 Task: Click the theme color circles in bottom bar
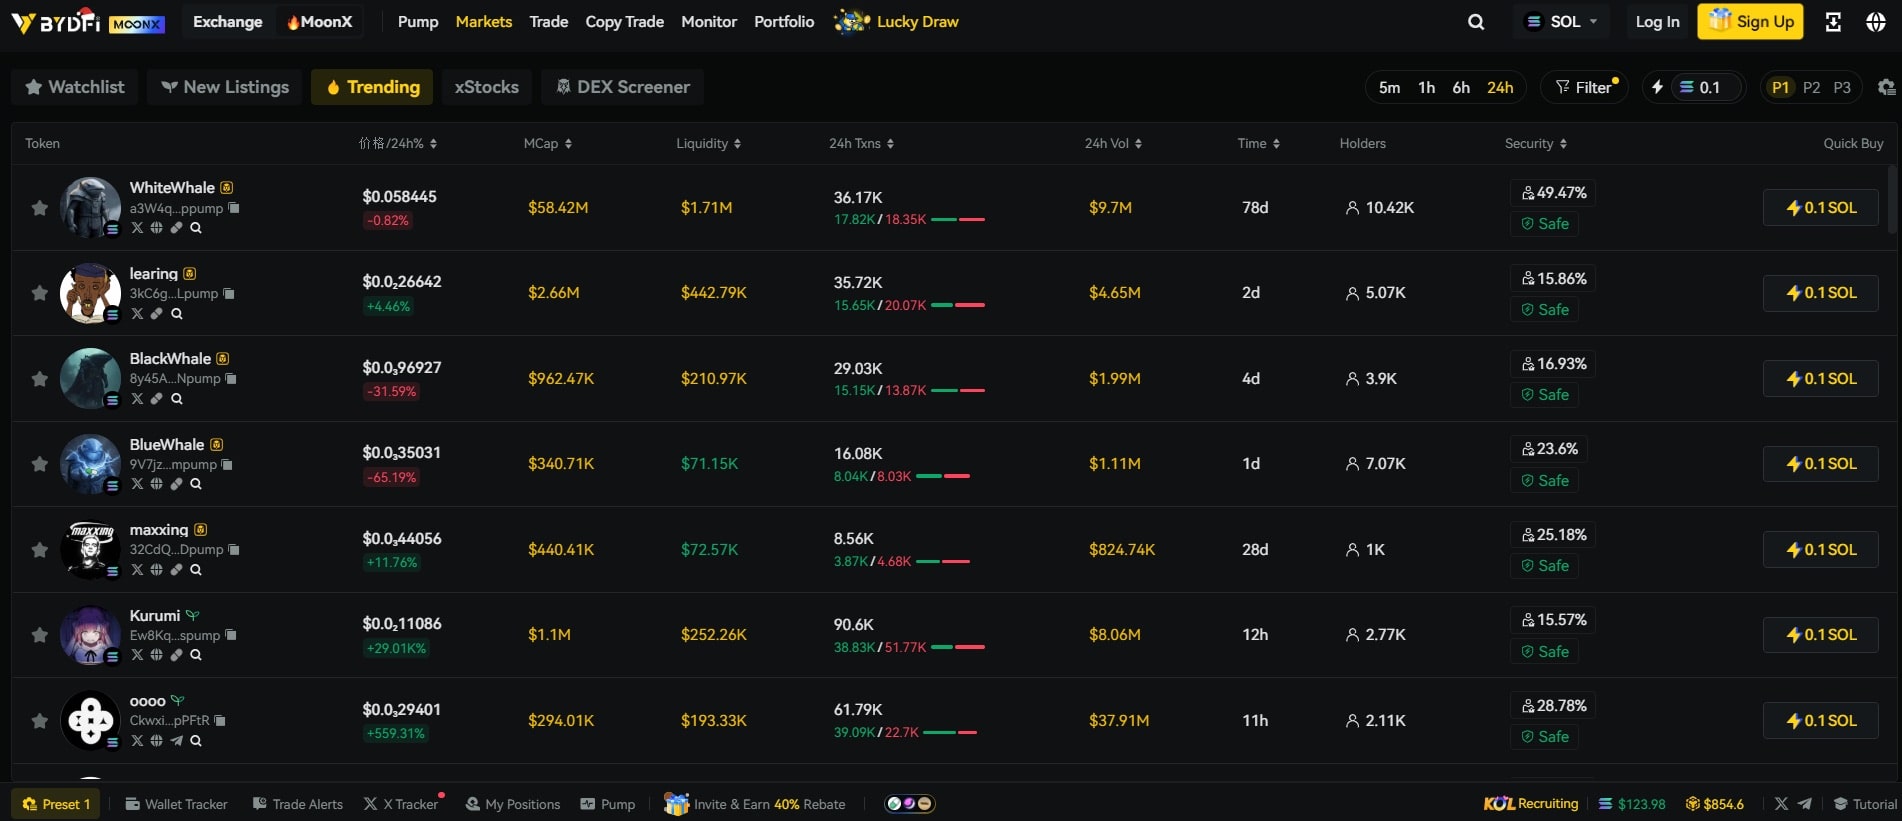point(910,803)
